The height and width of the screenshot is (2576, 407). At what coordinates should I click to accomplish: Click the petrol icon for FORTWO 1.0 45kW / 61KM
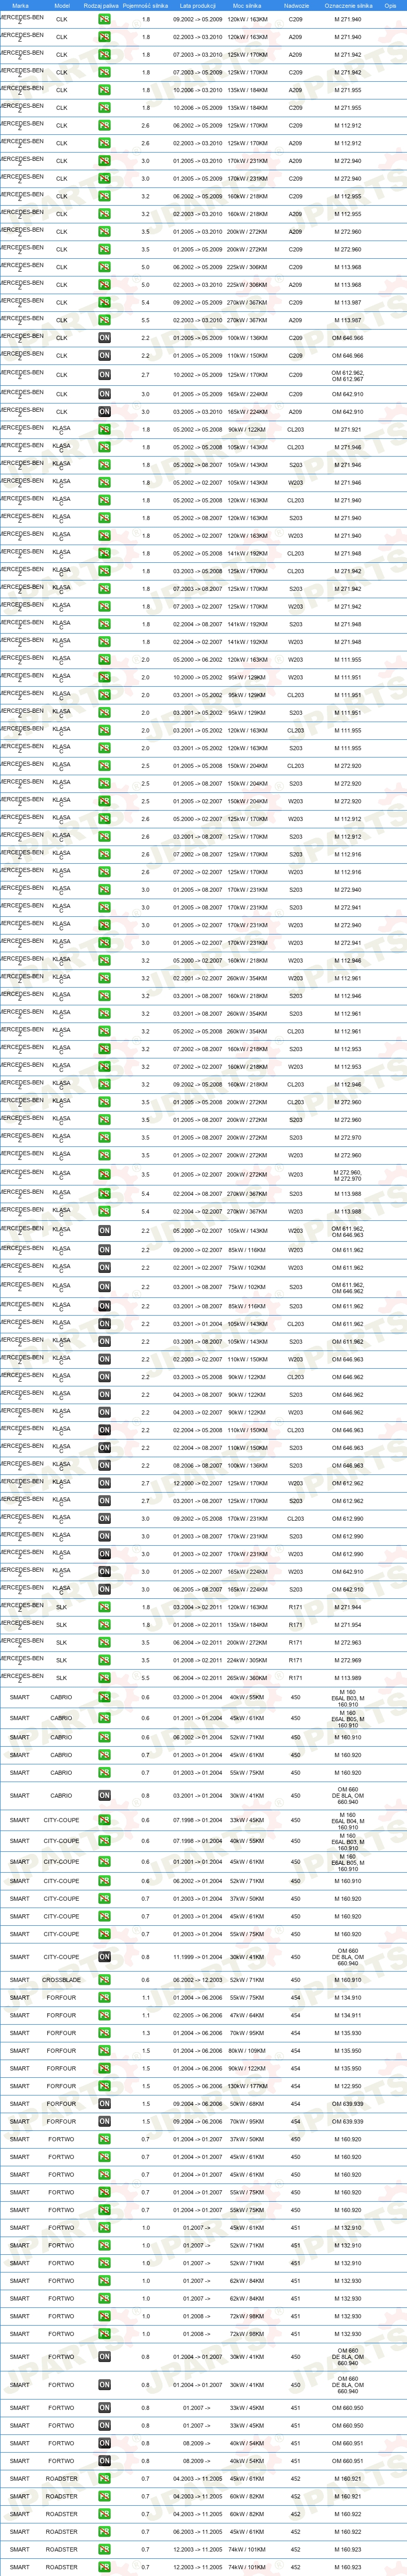(104, 2228)
